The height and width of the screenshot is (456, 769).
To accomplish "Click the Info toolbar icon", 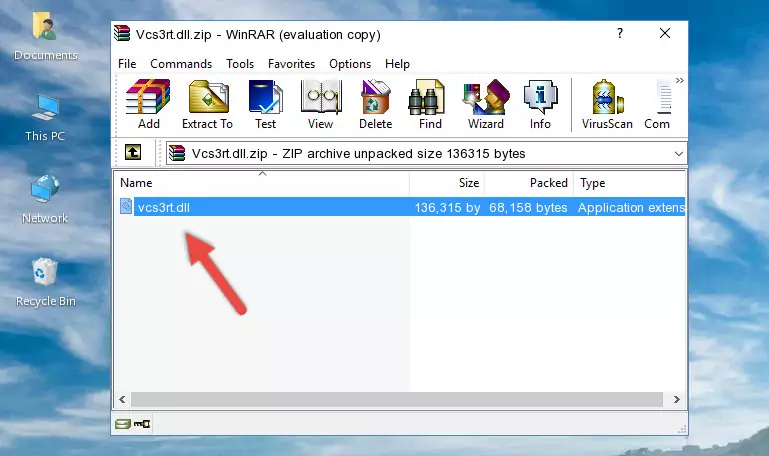I will 540,104.
